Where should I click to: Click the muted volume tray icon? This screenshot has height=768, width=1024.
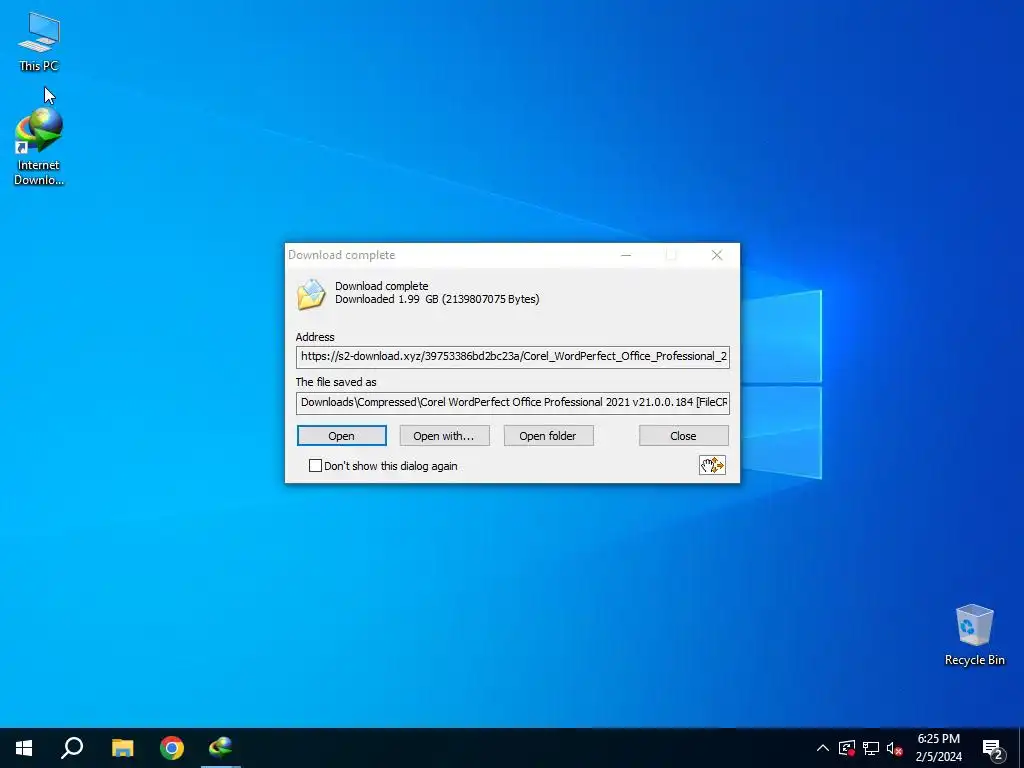[895, 748]
